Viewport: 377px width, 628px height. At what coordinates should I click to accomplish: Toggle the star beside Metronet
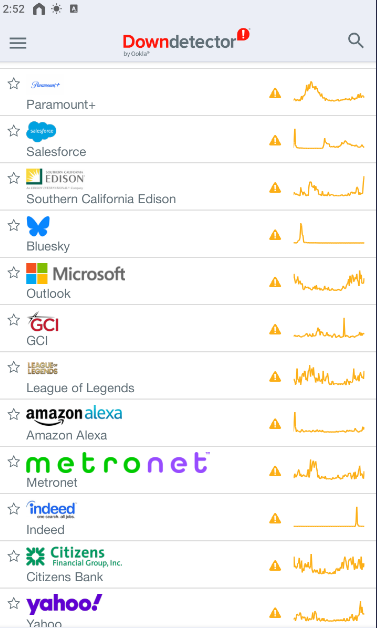tap(14, 461)
